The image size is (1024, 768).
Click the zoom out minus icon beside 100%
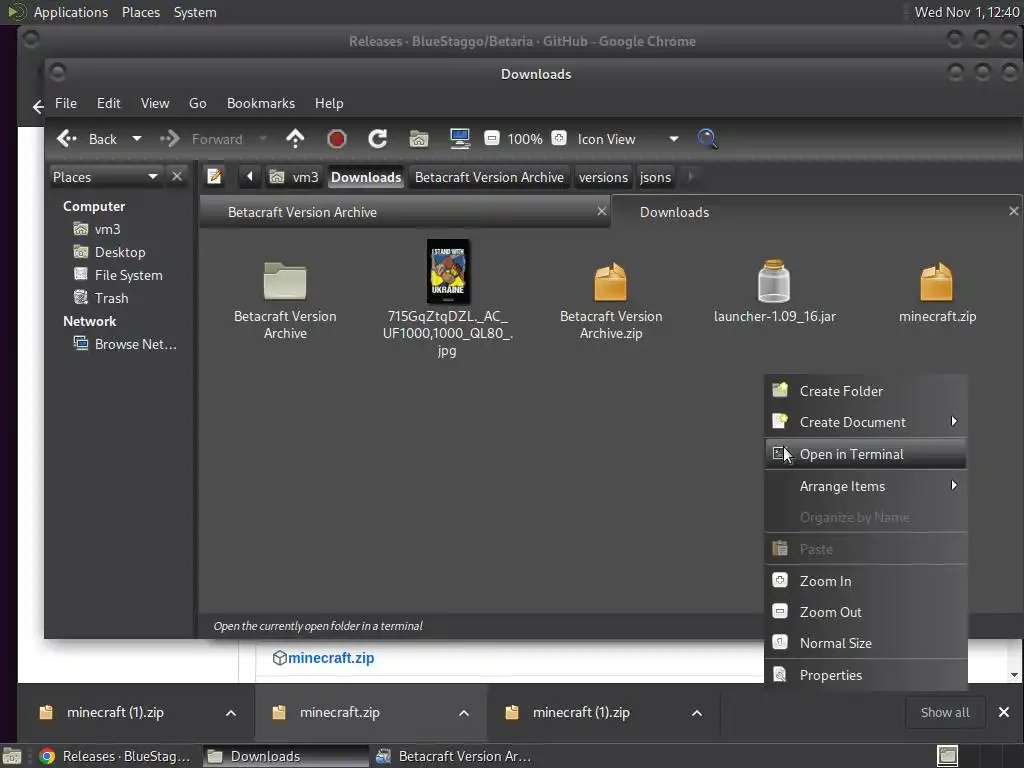click(492, 138)
